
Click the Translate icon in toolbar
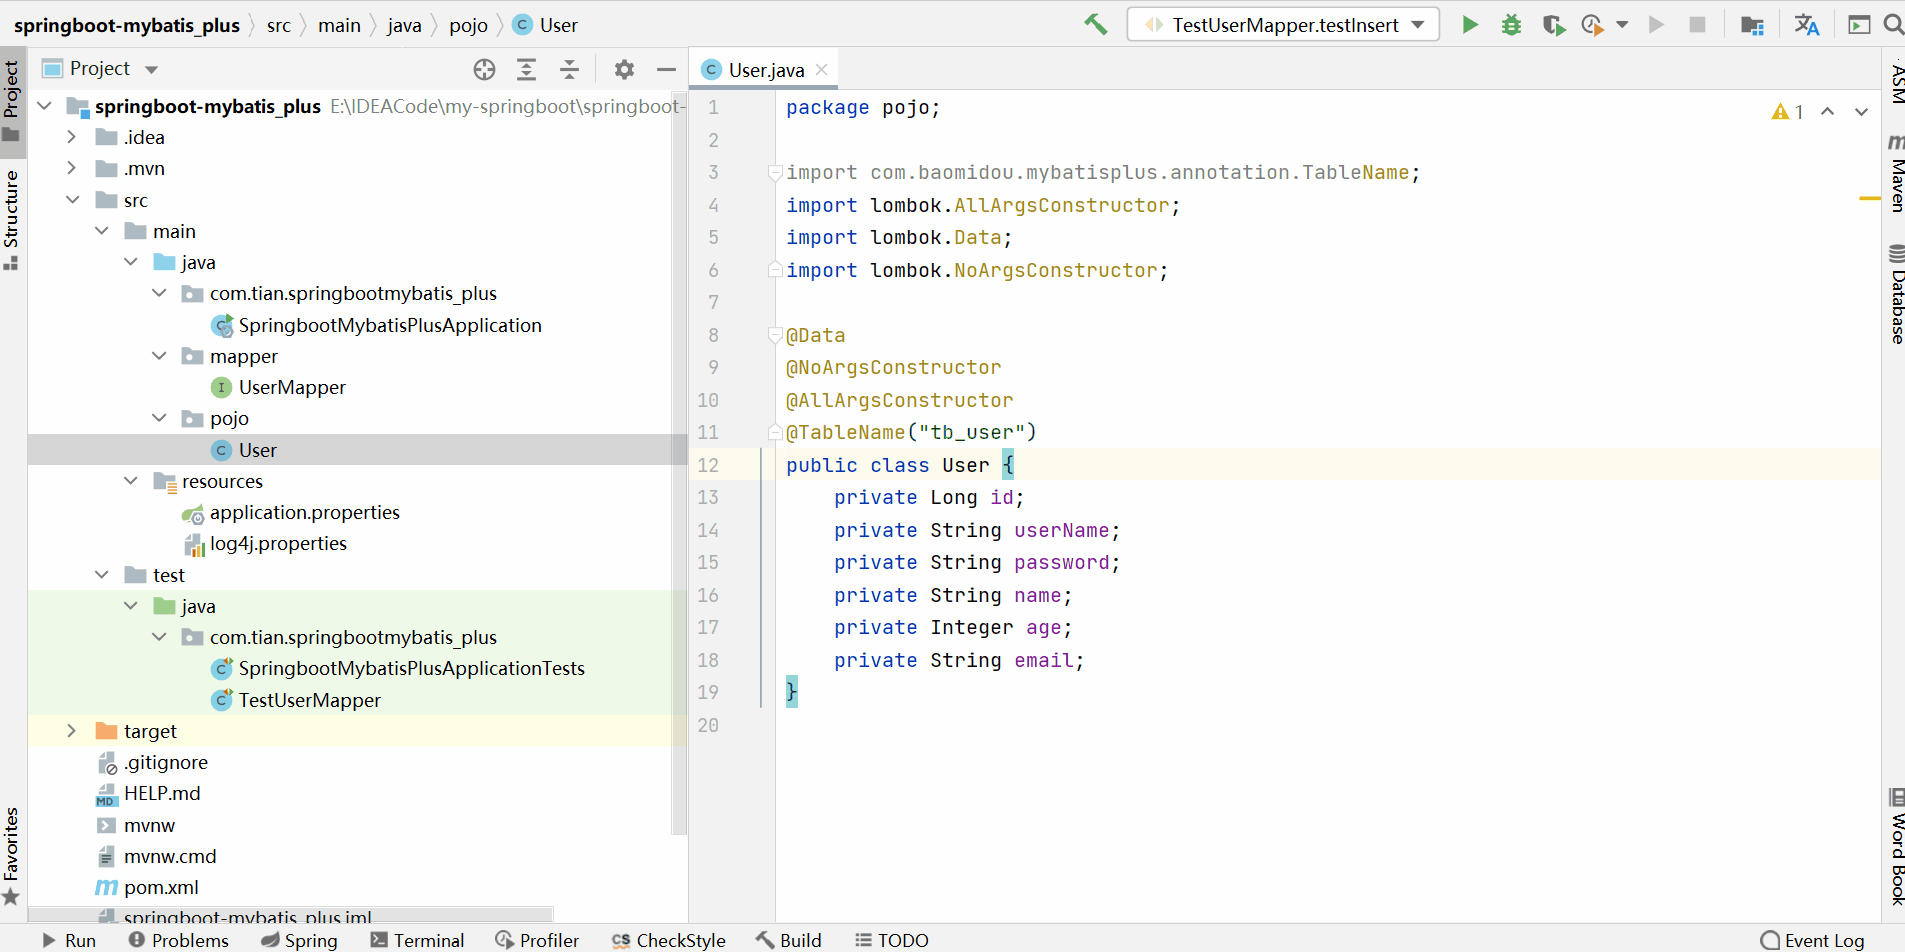pyautogui.click(x=1806, y=24)
